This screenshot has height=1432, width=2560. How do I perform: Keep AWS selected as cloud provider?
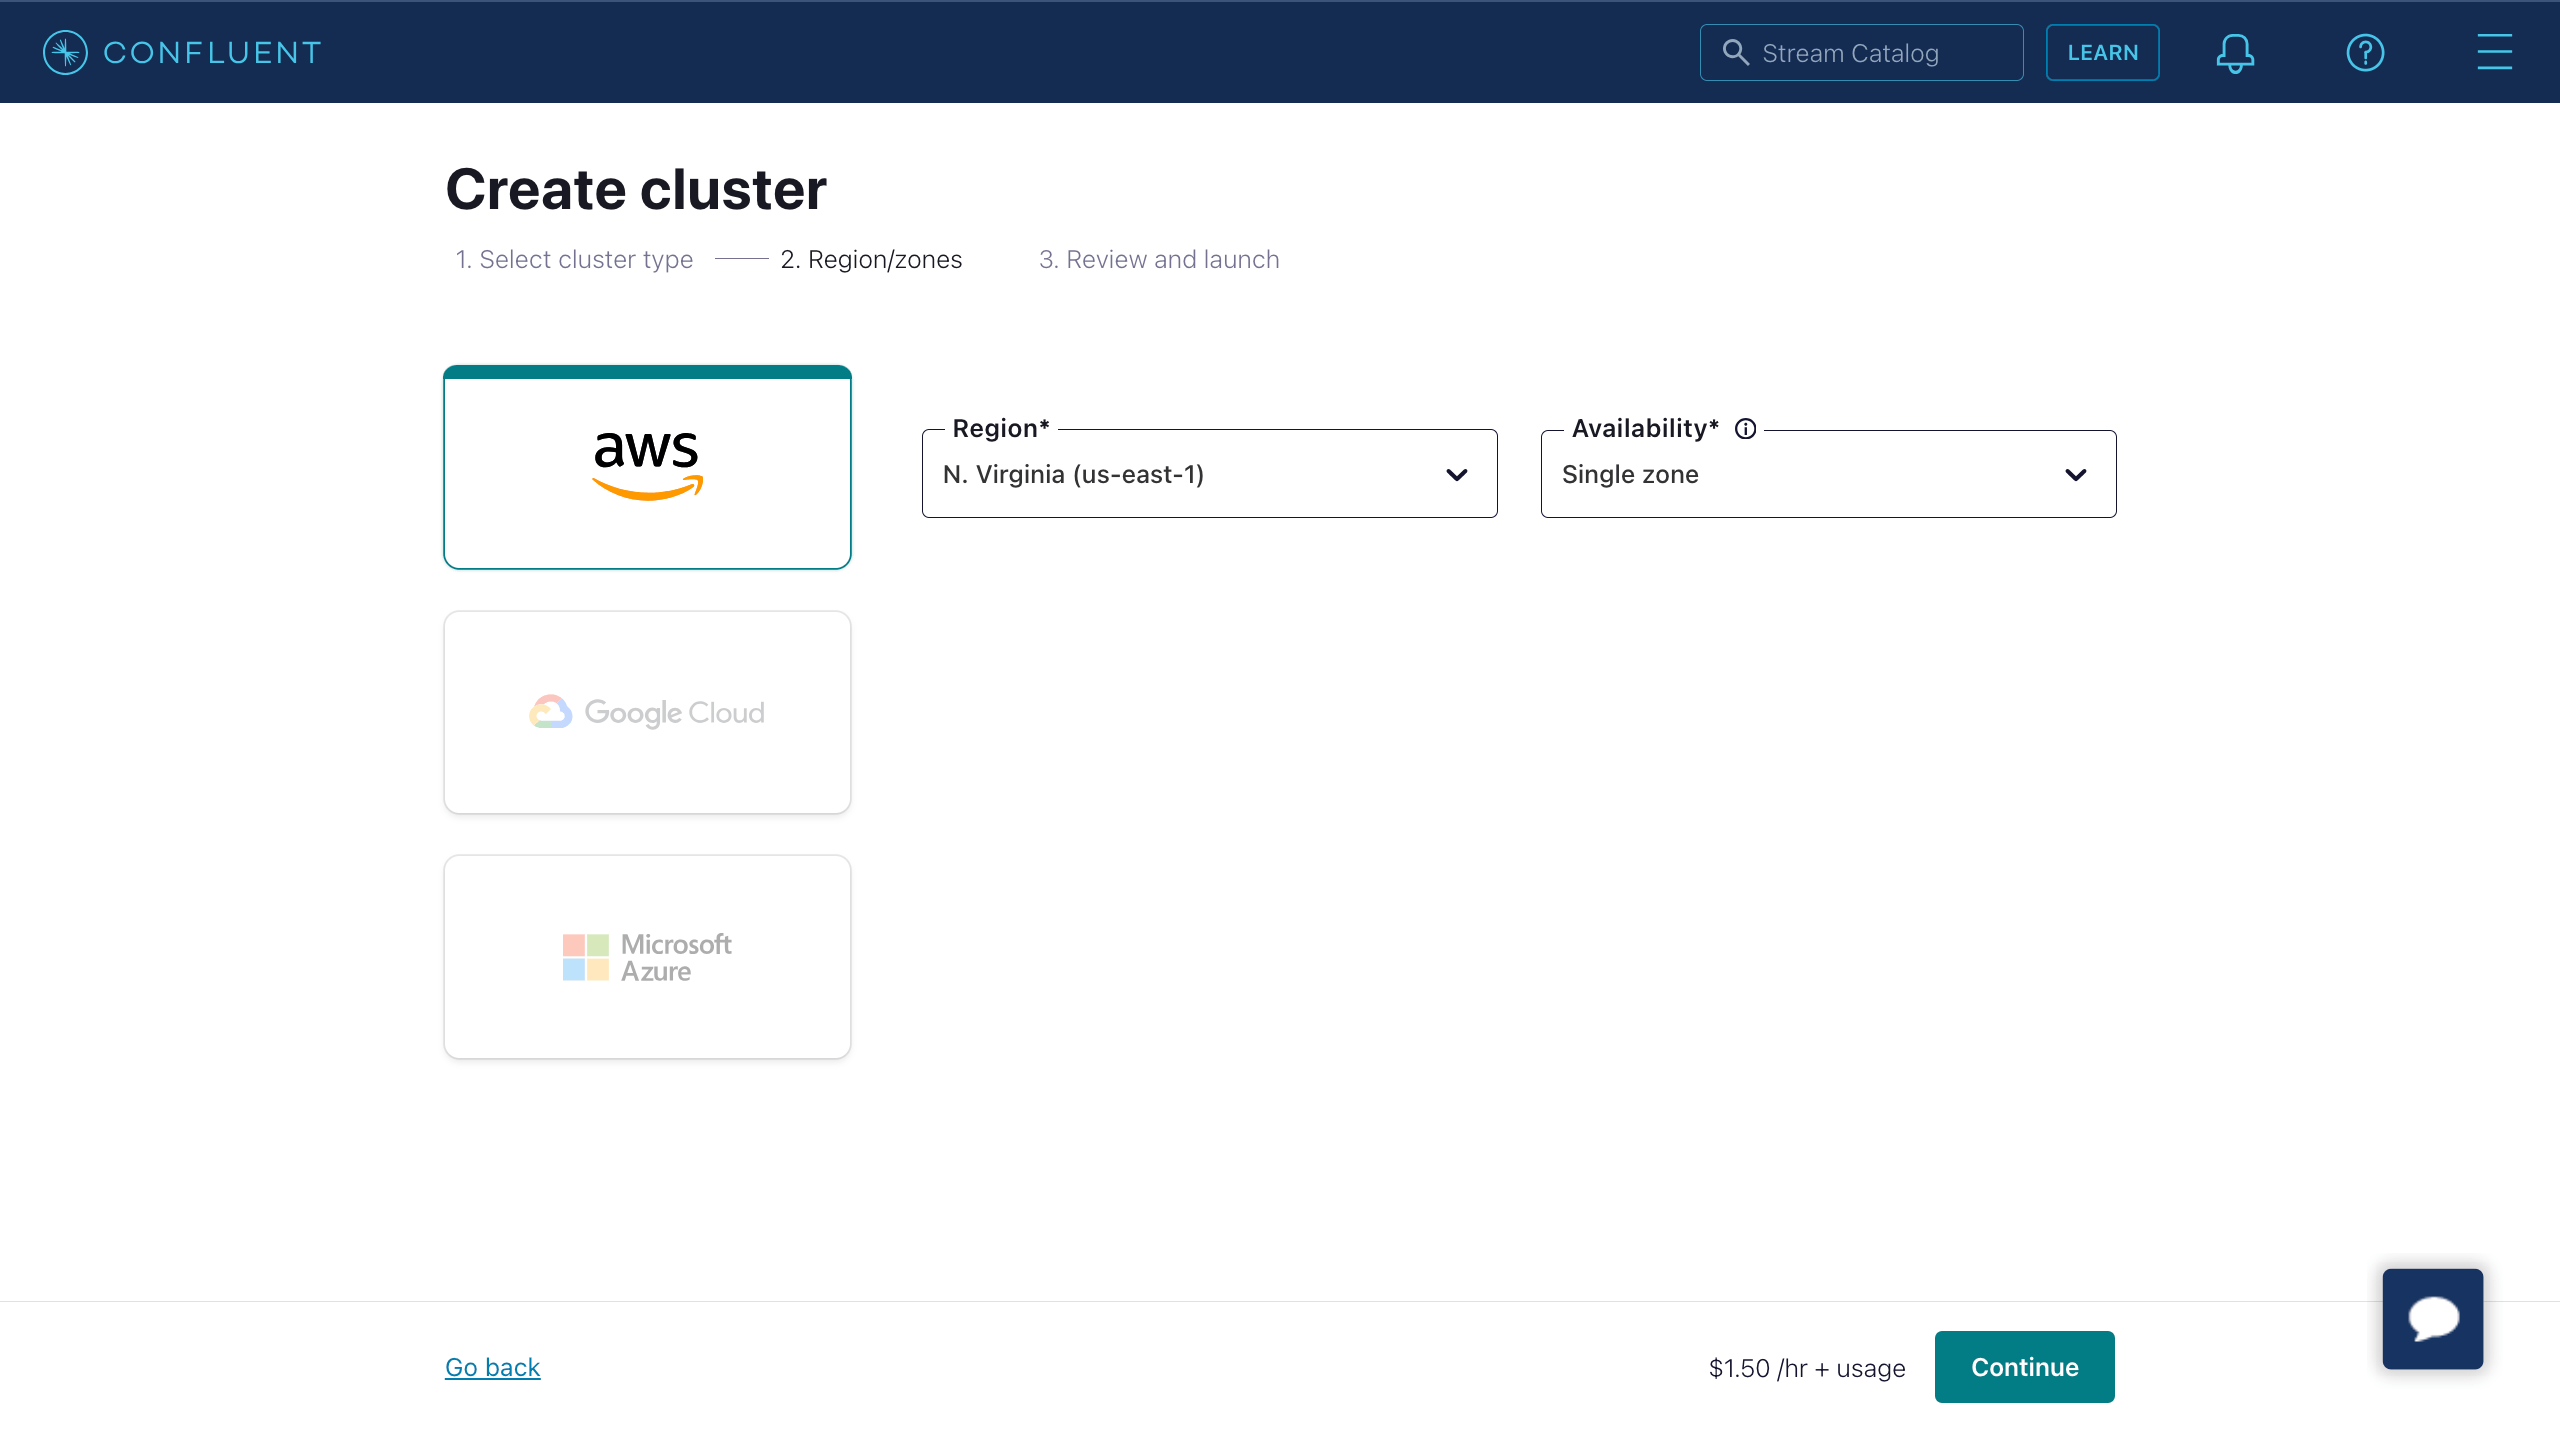tap(647, 467)
